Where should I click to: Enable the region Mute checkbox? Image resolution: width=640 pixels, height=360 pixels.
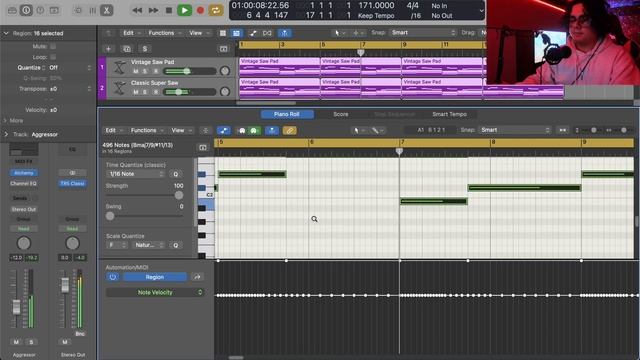pos(53,47)
